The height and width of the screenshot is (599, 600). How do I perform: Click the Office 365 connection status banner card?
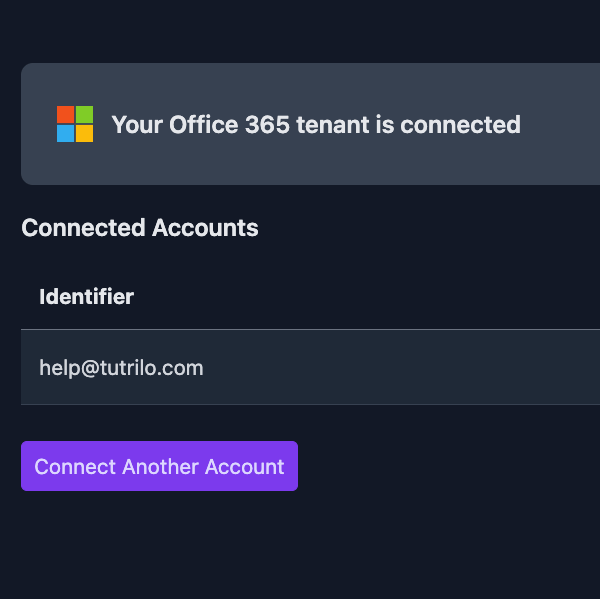pyautogui.click(x=310, y=124)
